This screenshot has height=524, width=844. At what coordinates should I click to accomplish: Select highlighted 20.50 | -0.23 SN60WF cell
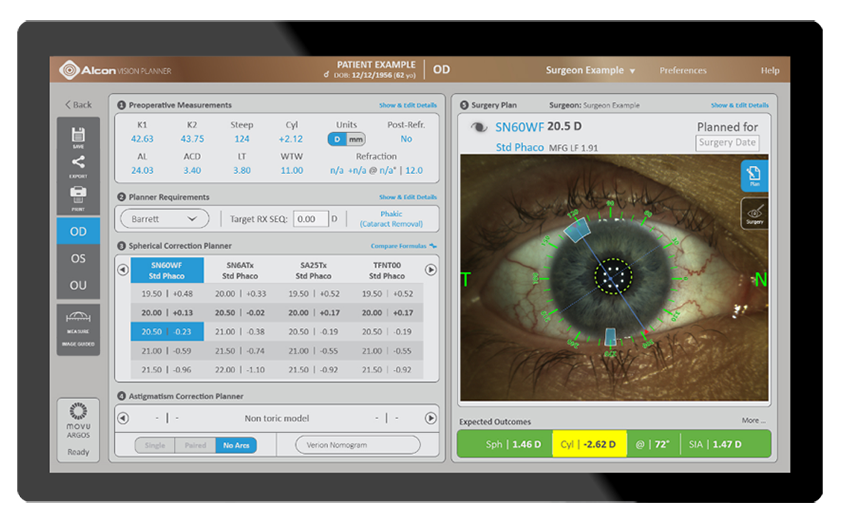click(x=167, y=332)
